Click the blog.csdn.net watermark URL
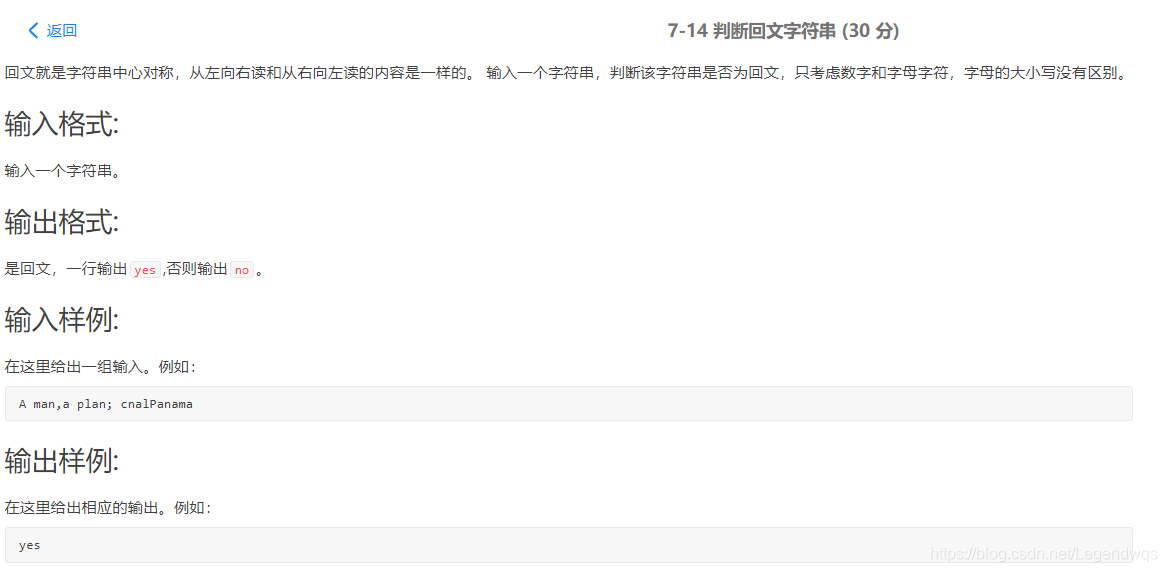1167x572 pixels. pyautogui.click(x=1044, y=554)
